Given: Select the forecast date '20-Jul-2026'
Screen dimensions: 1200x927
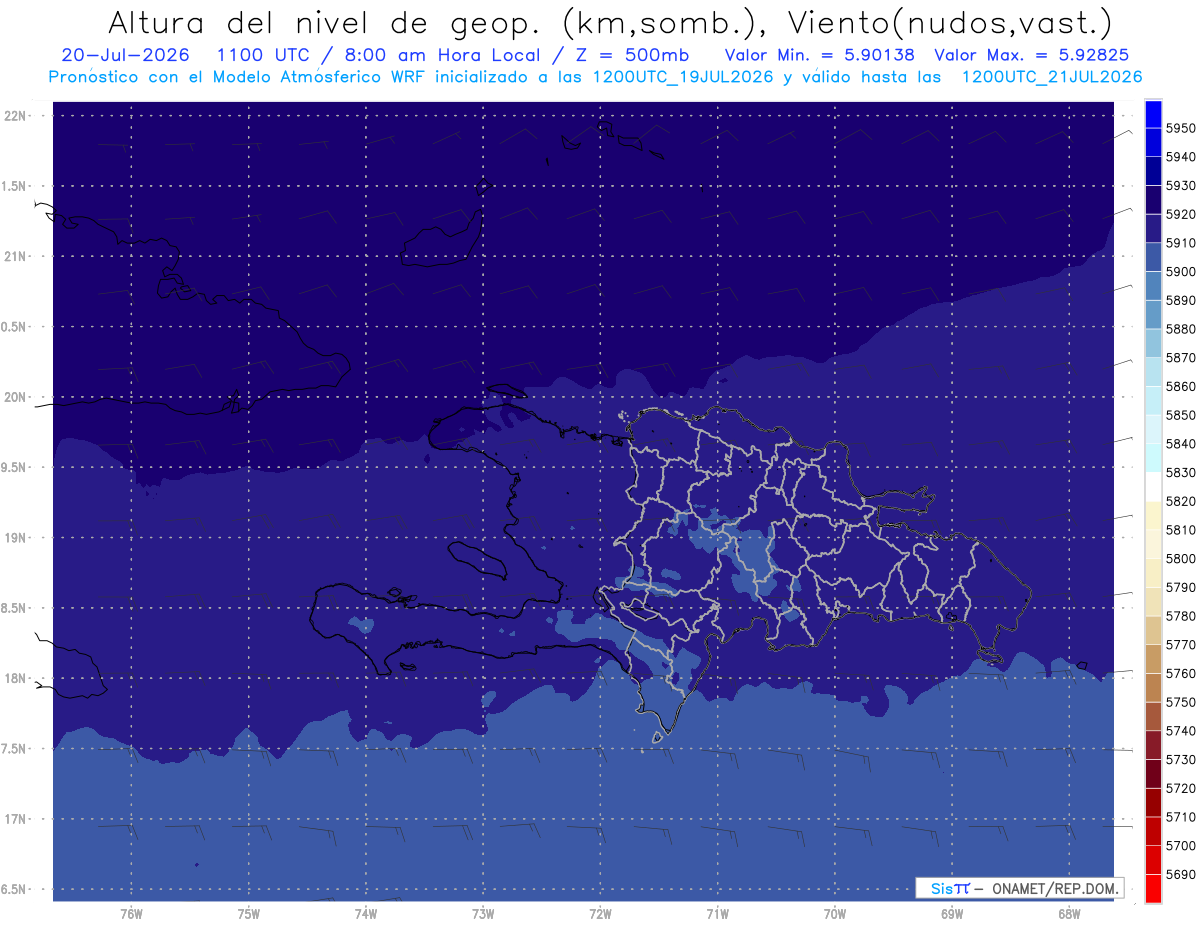Looking at the screenshot, I should point(125,55).
